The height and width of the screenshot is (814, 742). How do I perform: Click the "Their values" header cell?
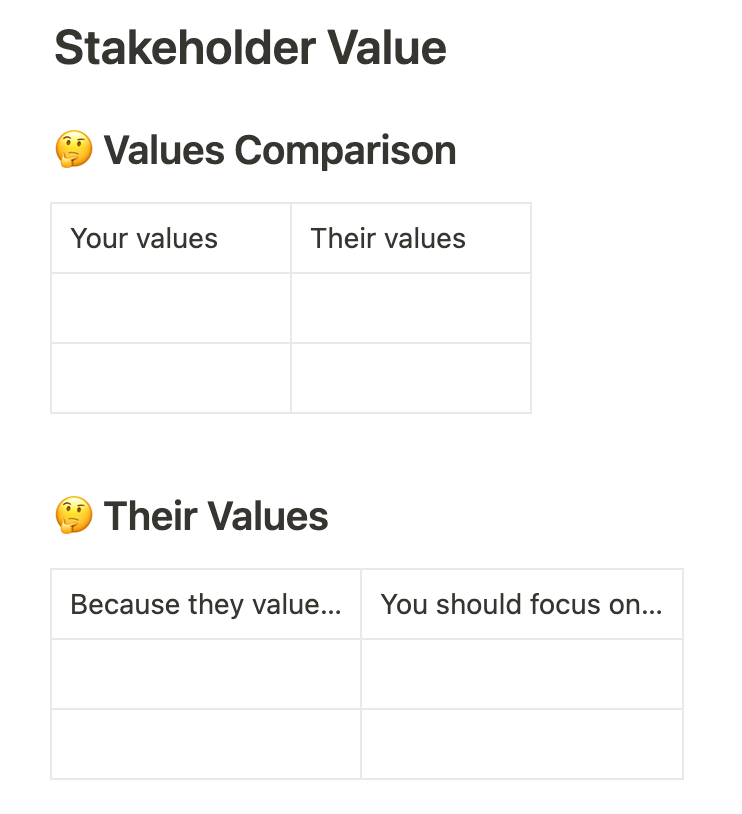click(411, 239)
